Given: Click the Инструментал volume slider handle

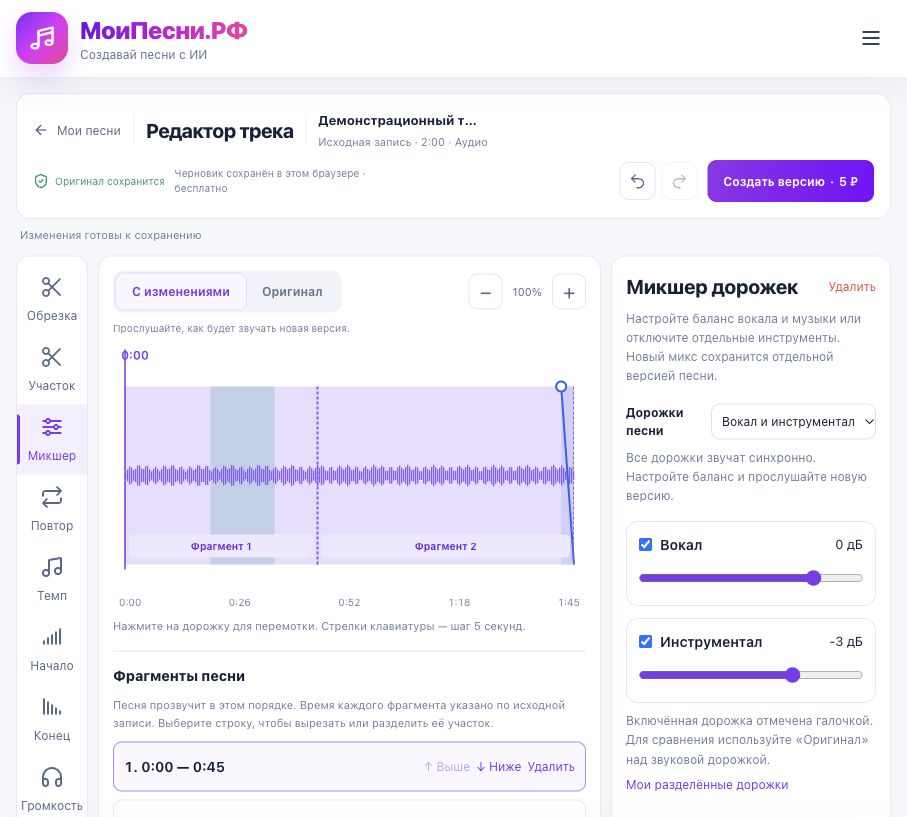Looking at the screenshot, I should (x=792, y=675).
